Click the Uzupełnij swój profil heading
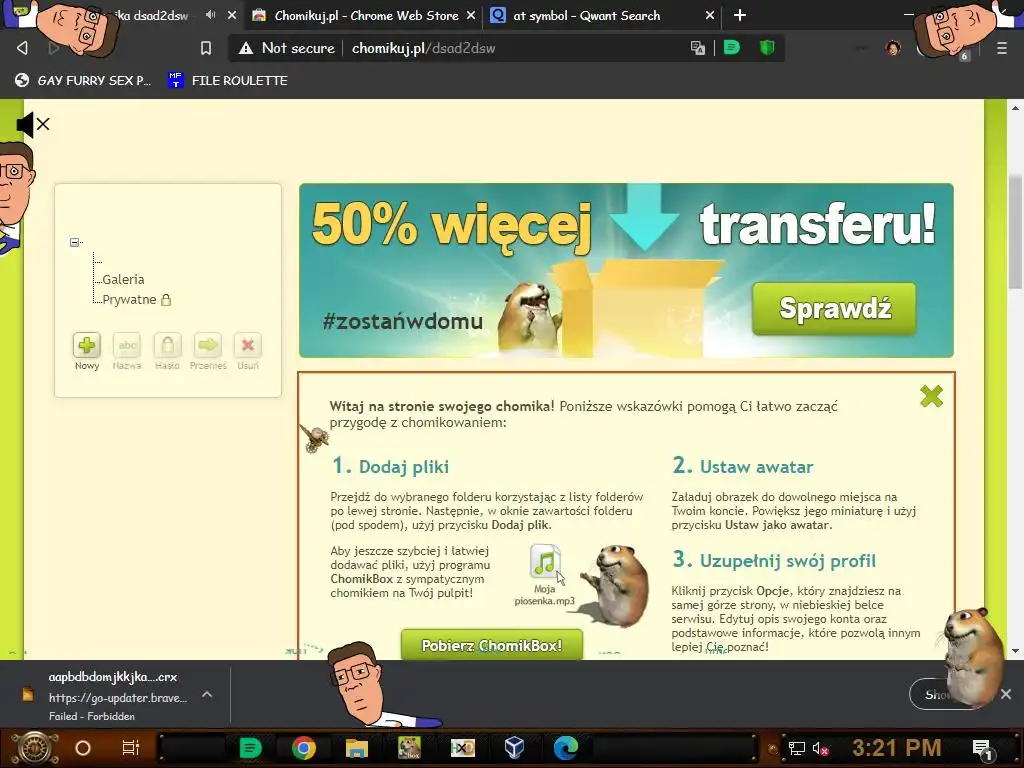 point(788,561)
